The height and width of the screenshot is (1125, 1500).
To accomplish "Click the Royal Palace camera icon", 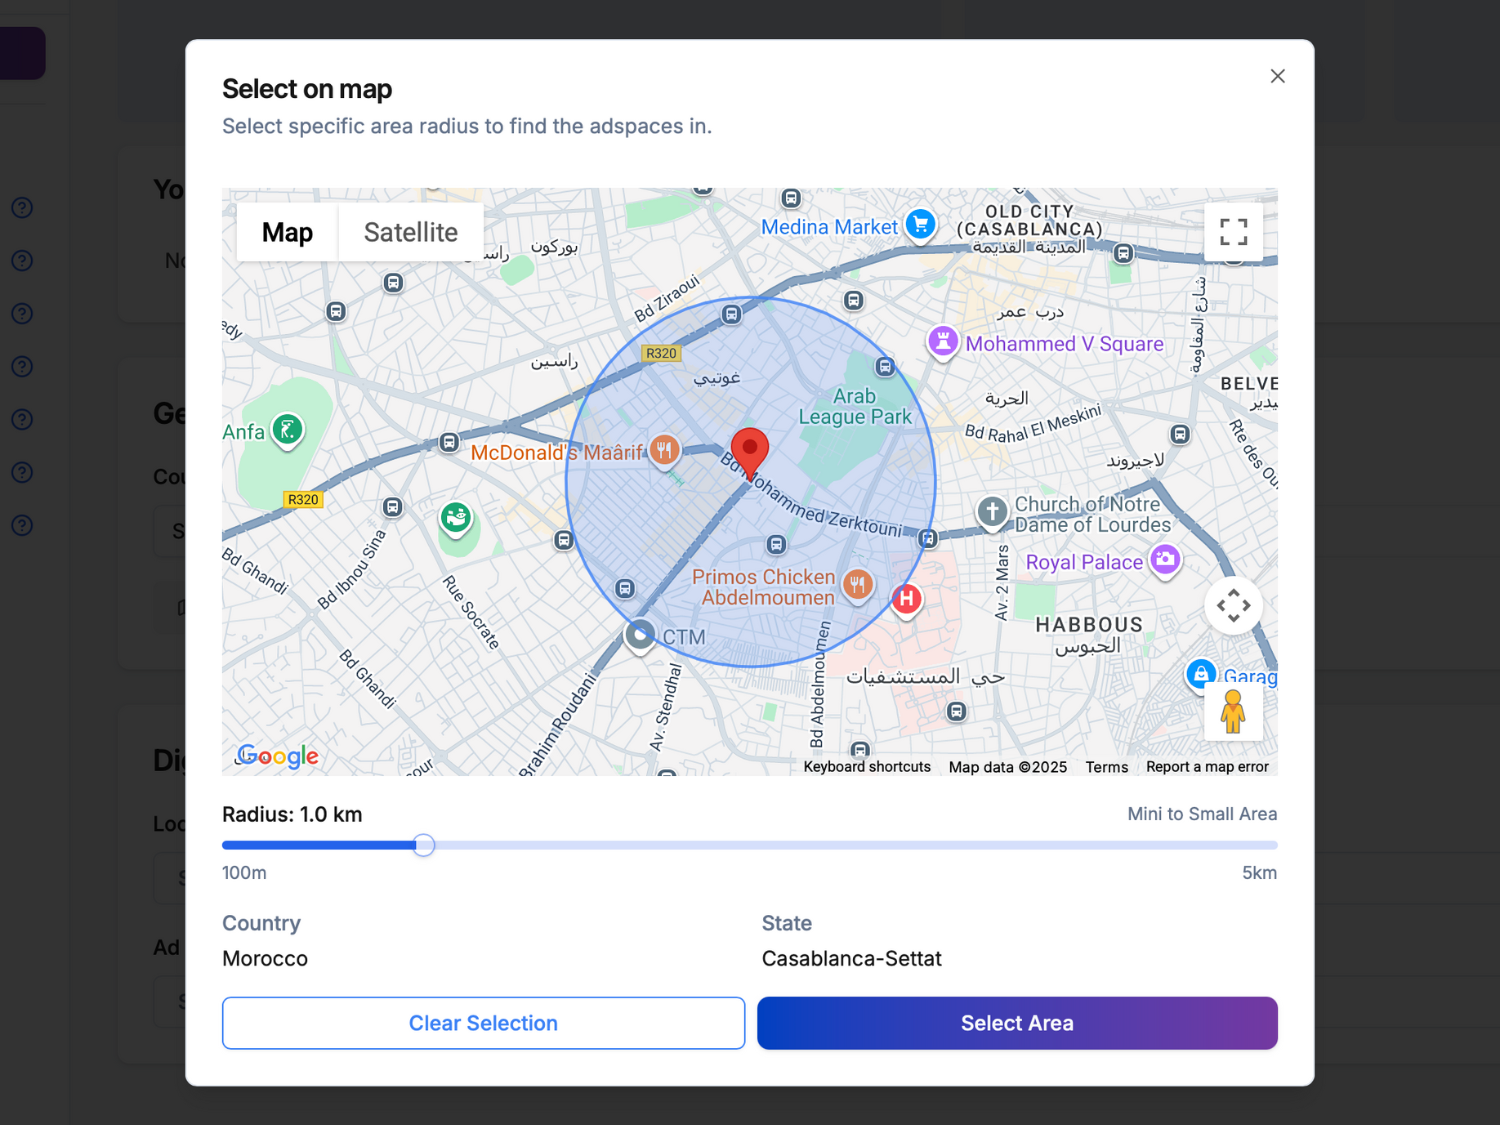I will coord(1164,560).
